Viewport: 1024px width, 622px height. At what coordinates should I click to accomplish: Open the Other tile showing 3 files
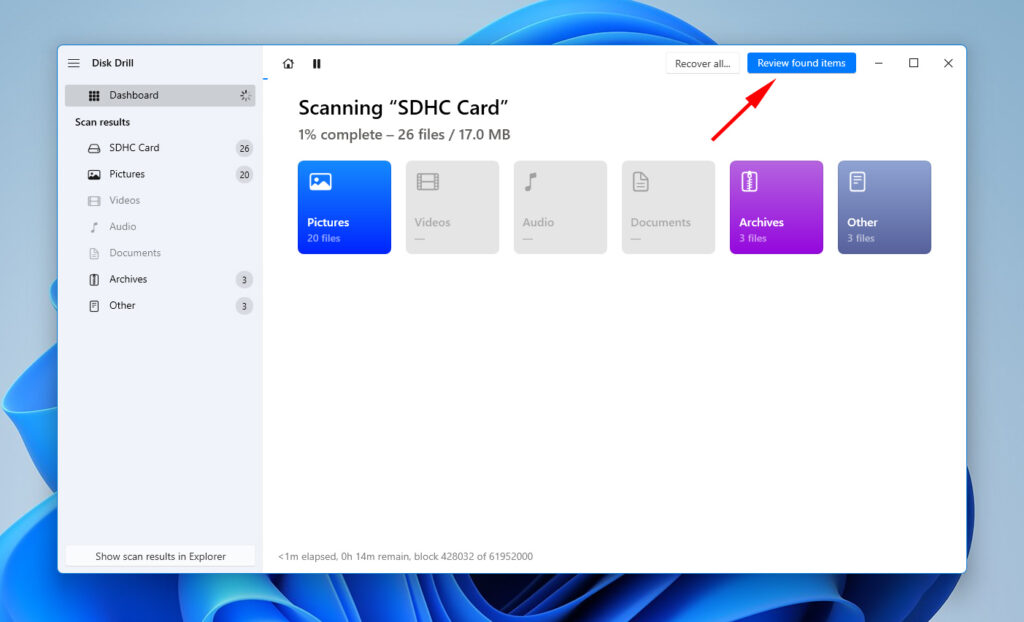click(x=884, y=206)
